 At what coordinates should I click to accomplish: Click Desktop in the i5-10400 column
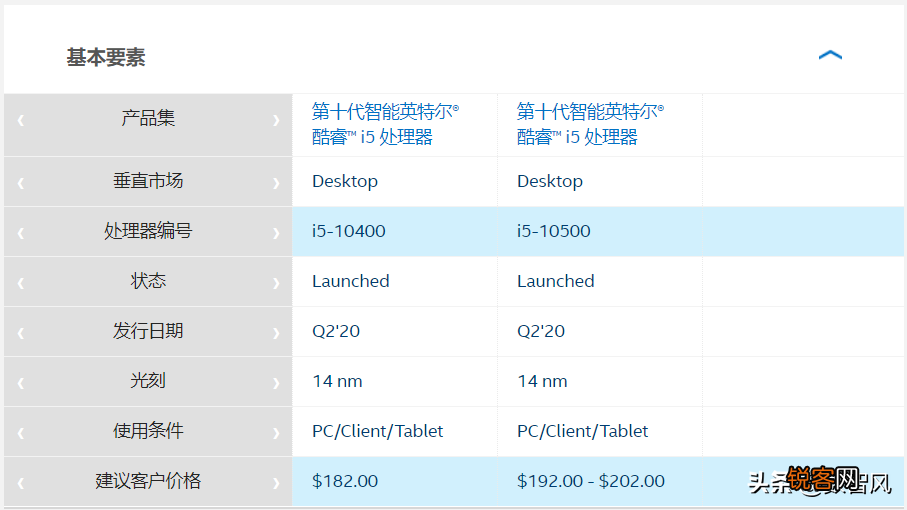345,182
